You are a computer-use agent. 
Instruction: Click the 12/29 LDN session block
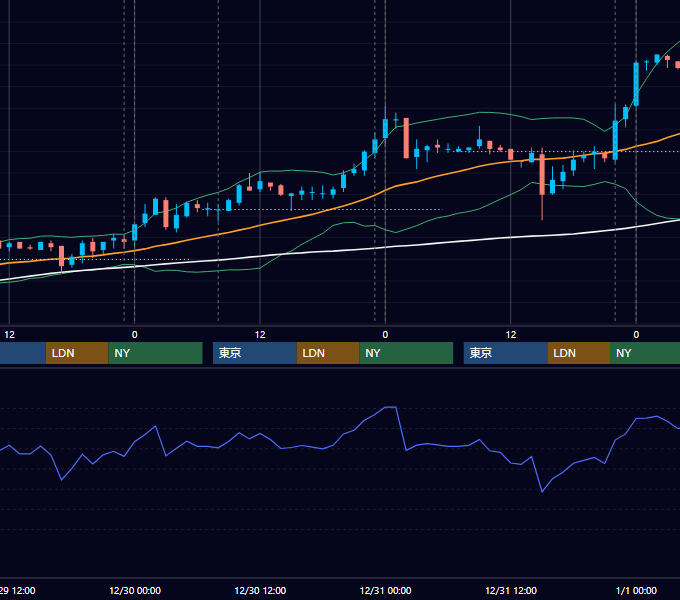(77, 353)
